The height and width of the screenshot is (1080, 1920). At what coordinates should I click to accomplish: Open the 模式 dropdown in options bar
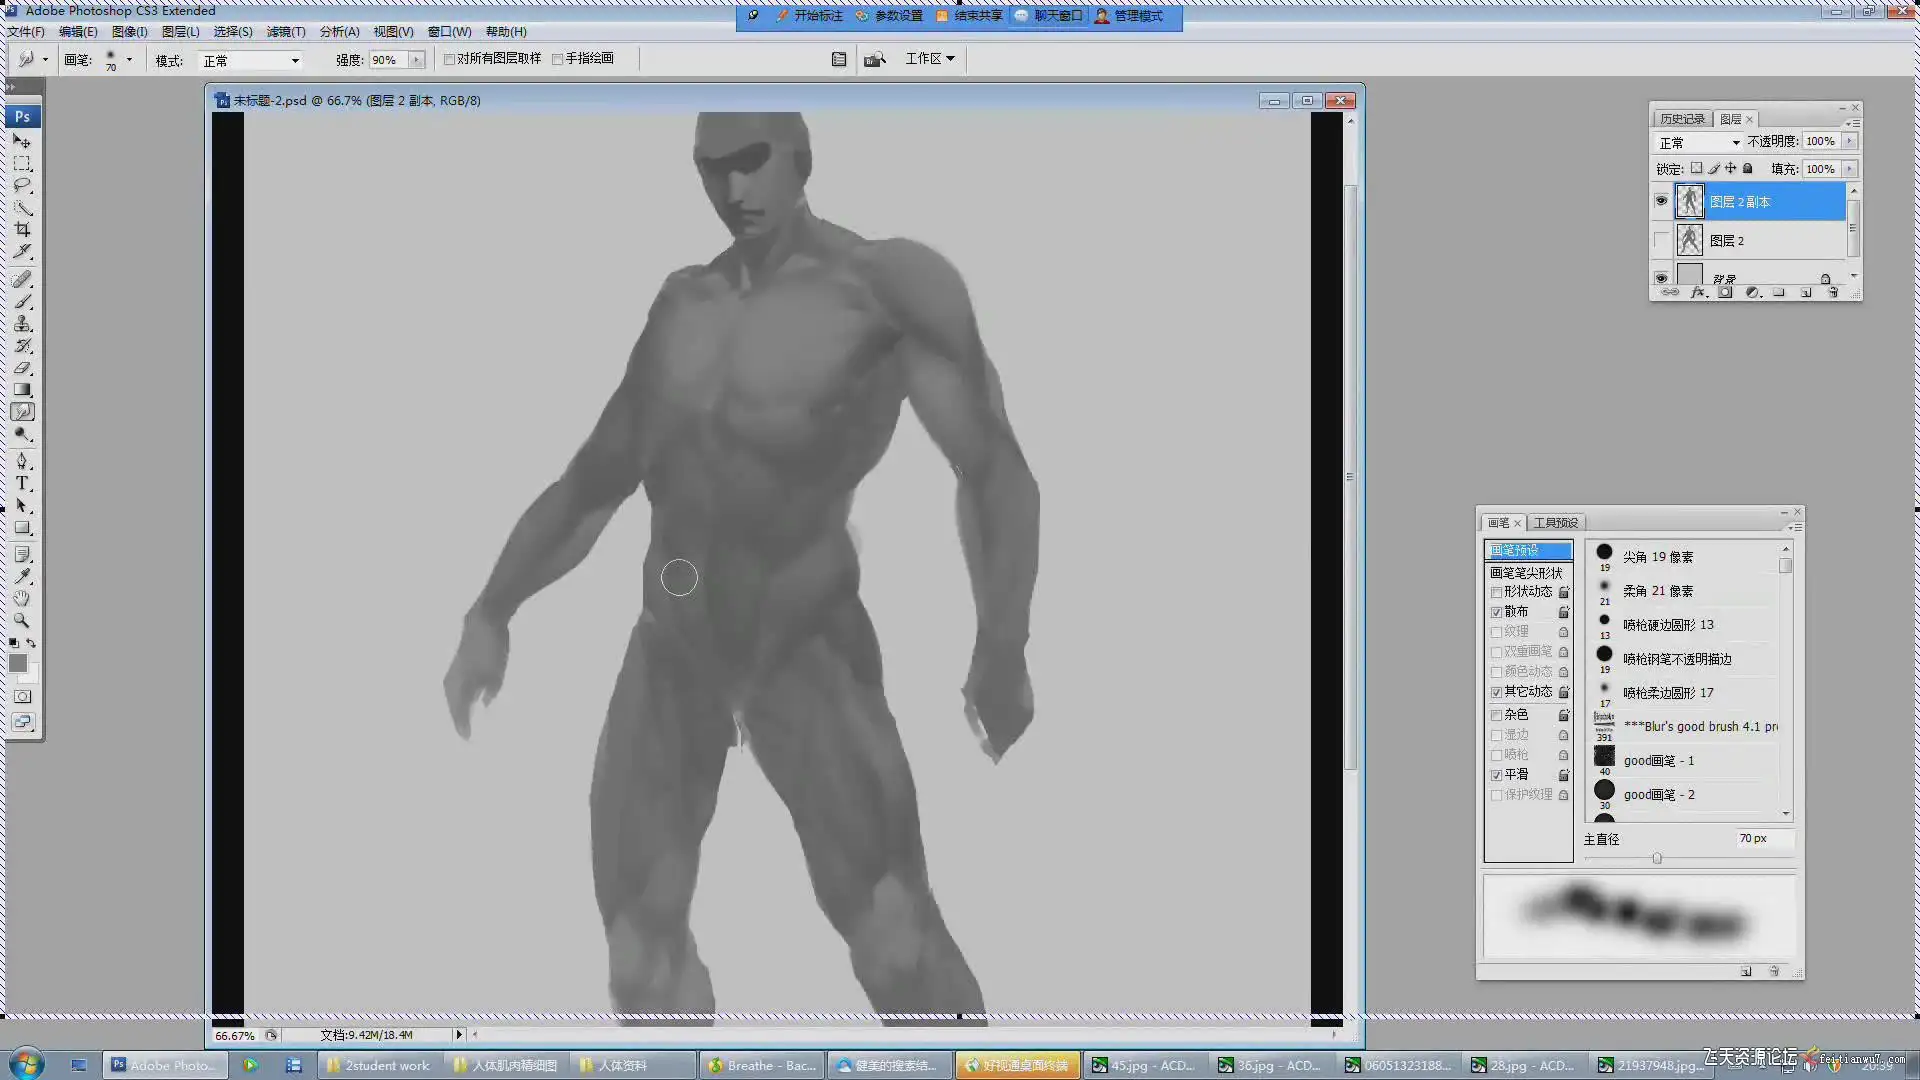click(250, 60)
